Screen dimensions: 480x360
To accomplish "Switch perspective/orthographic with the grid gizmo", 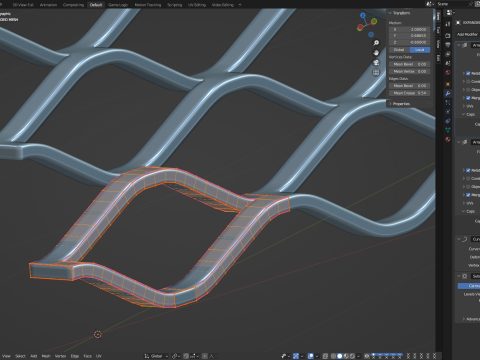I will pos(376,72).
